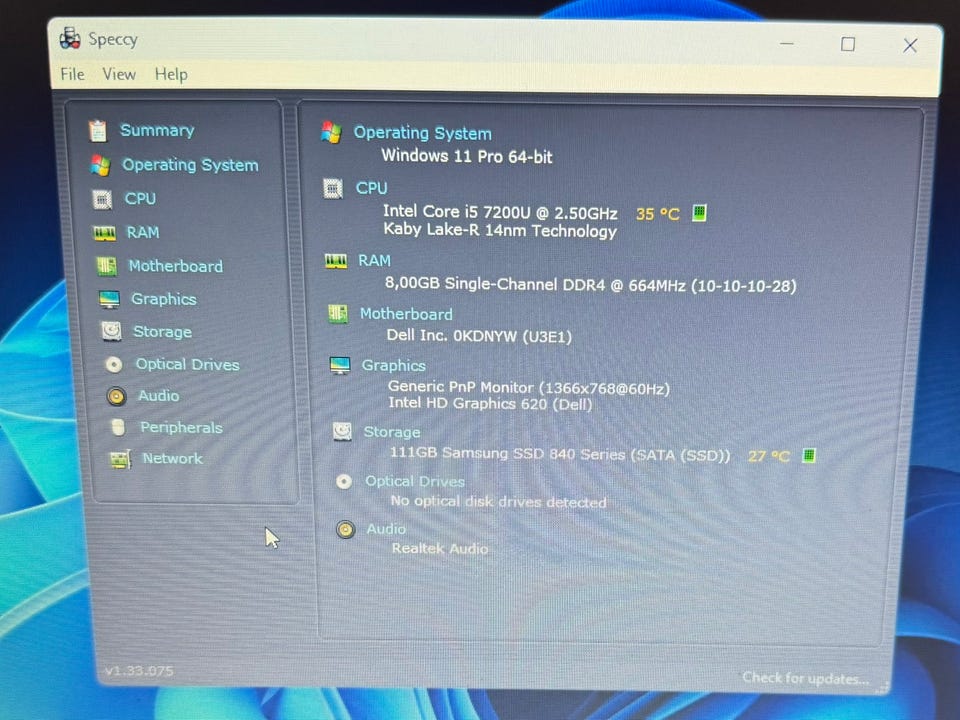Click the Peripherals mouse icon in sidebar
The height and width of the screenshot is (720, 960).
click(119, 427)
